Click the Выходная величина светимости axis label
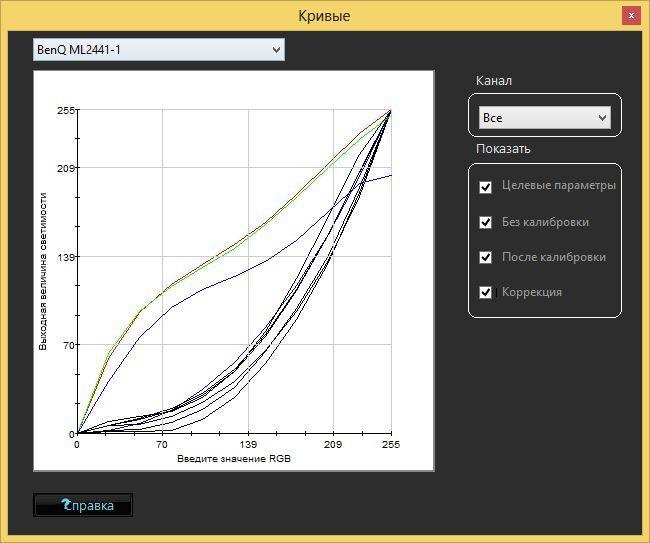Screen dimensions: 650x543 pos(43,272)
